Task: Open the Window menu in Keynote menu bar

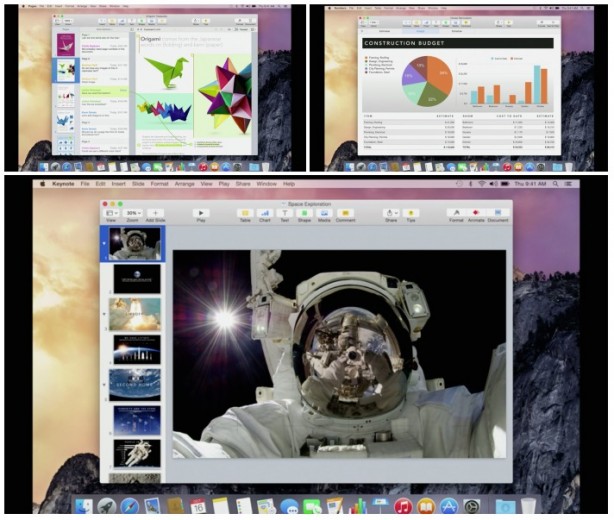Action: [x=266, y=184]
